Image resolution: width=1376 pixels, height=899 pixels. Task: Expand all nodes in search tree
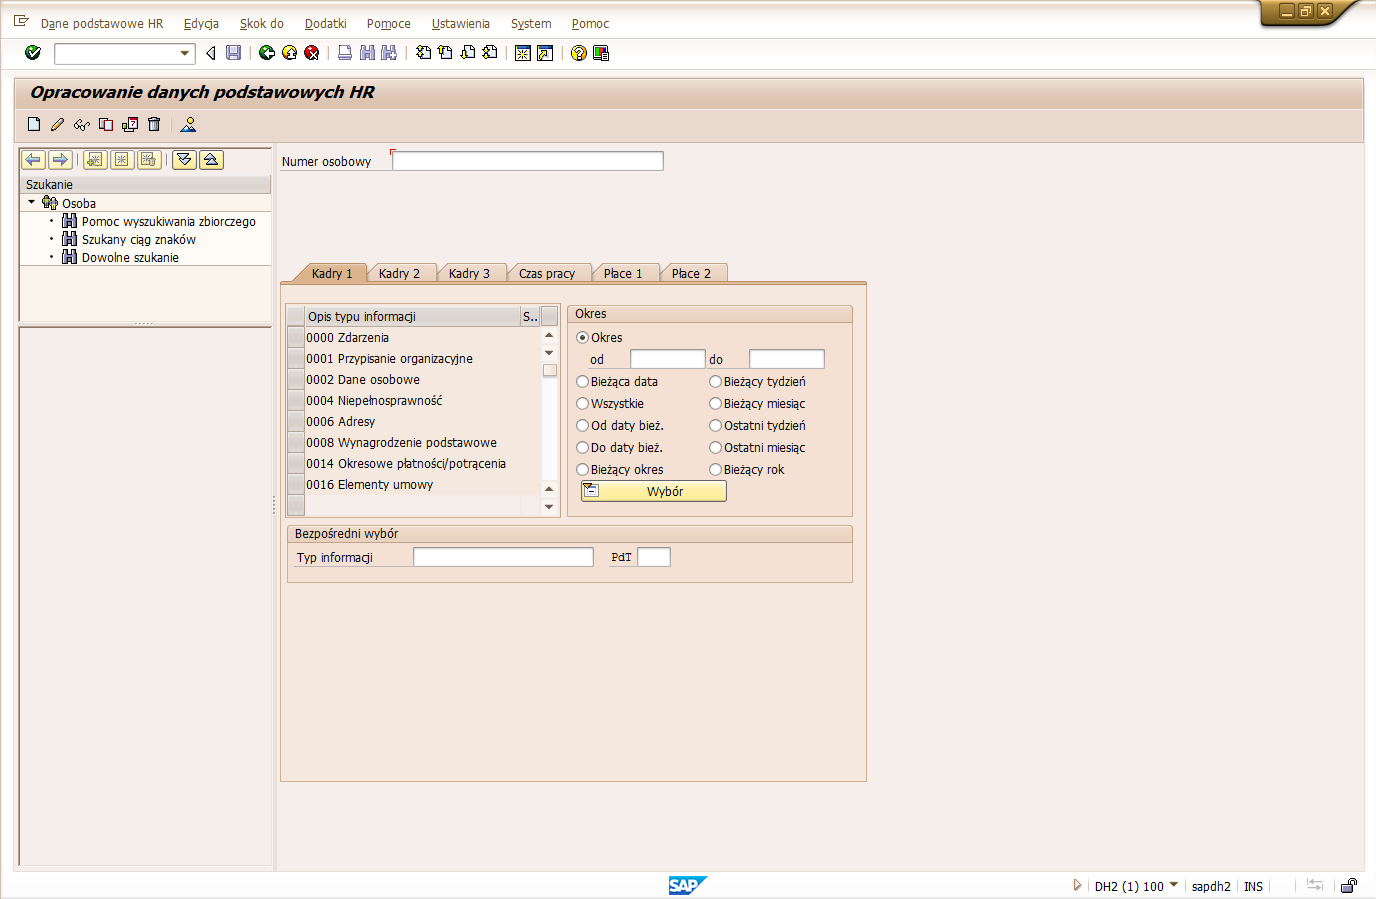(184, 160)
